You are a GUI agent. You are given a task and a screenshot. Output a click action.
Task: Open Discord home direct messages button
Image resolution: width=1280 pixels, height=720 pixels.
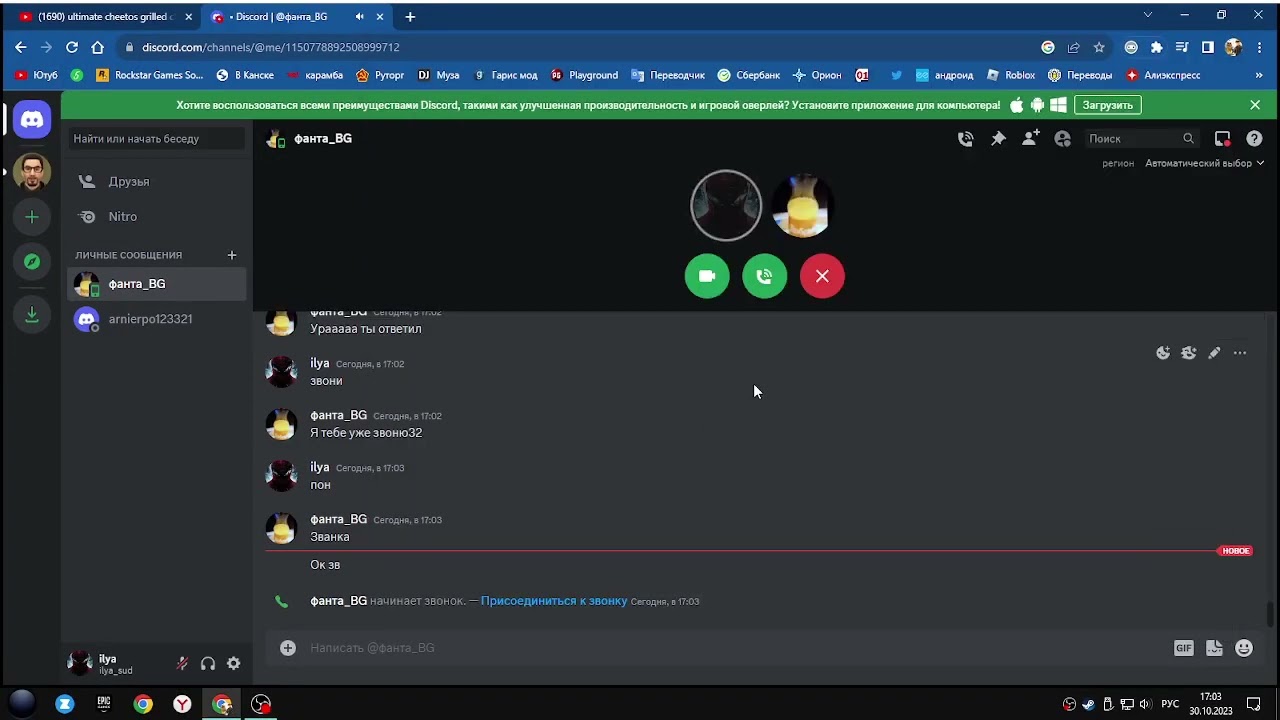click(x=32, y=120)
